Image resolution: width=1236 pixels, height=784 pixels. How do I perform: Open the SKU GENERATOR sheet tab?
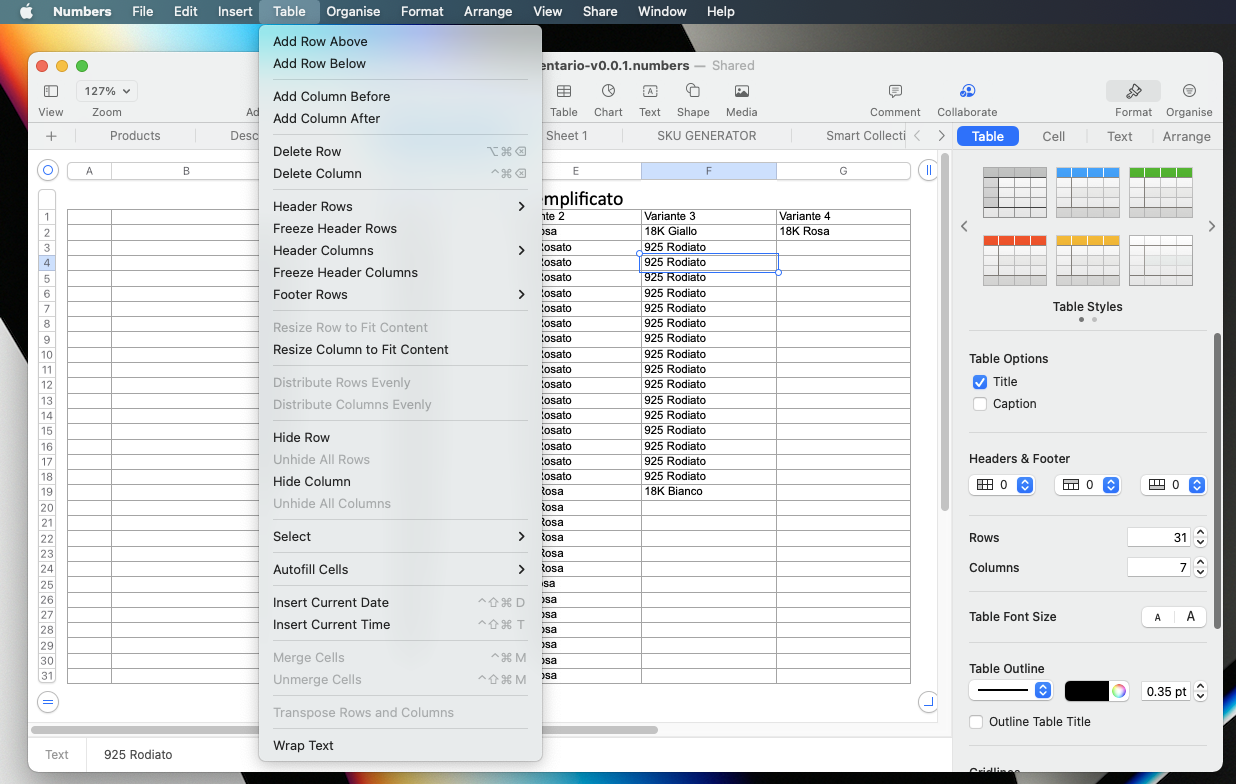(x=706, y=136)
